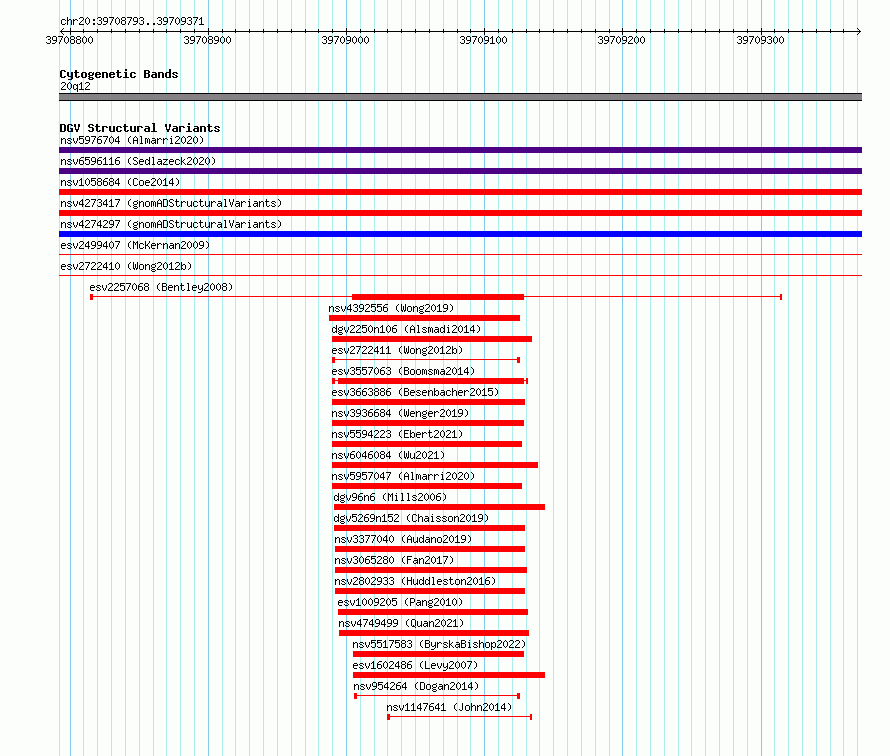Open nsv4273417 (gnomADStructuralVariants) label
The width and height of the screenshot is (890, 756).
pos(171,203)
